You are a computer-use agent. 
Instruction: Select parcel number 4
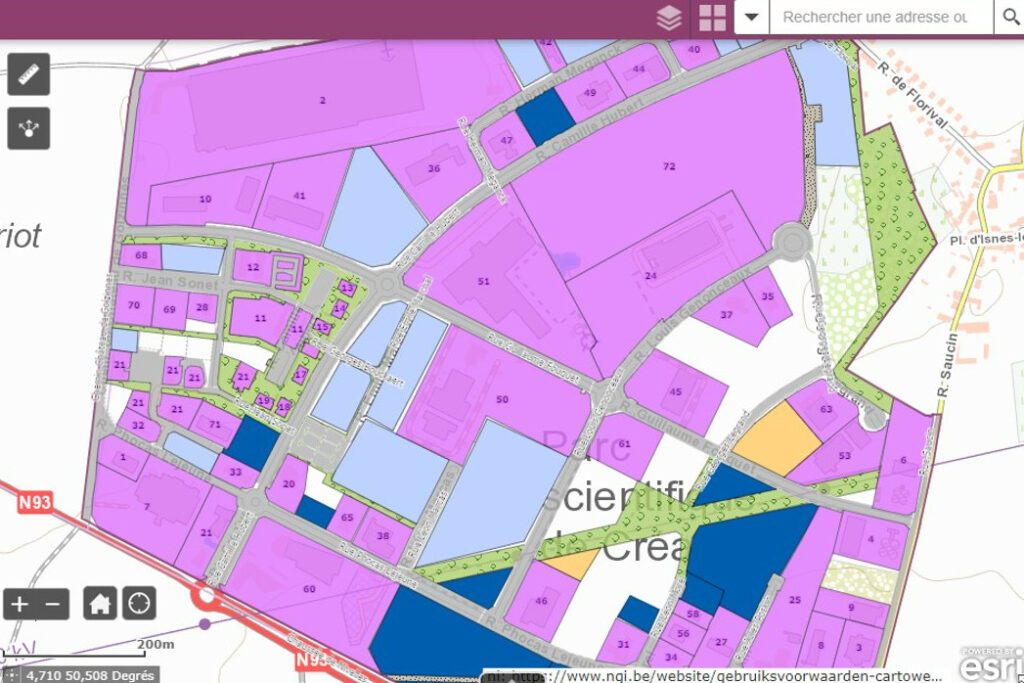(x=871, y=539)
